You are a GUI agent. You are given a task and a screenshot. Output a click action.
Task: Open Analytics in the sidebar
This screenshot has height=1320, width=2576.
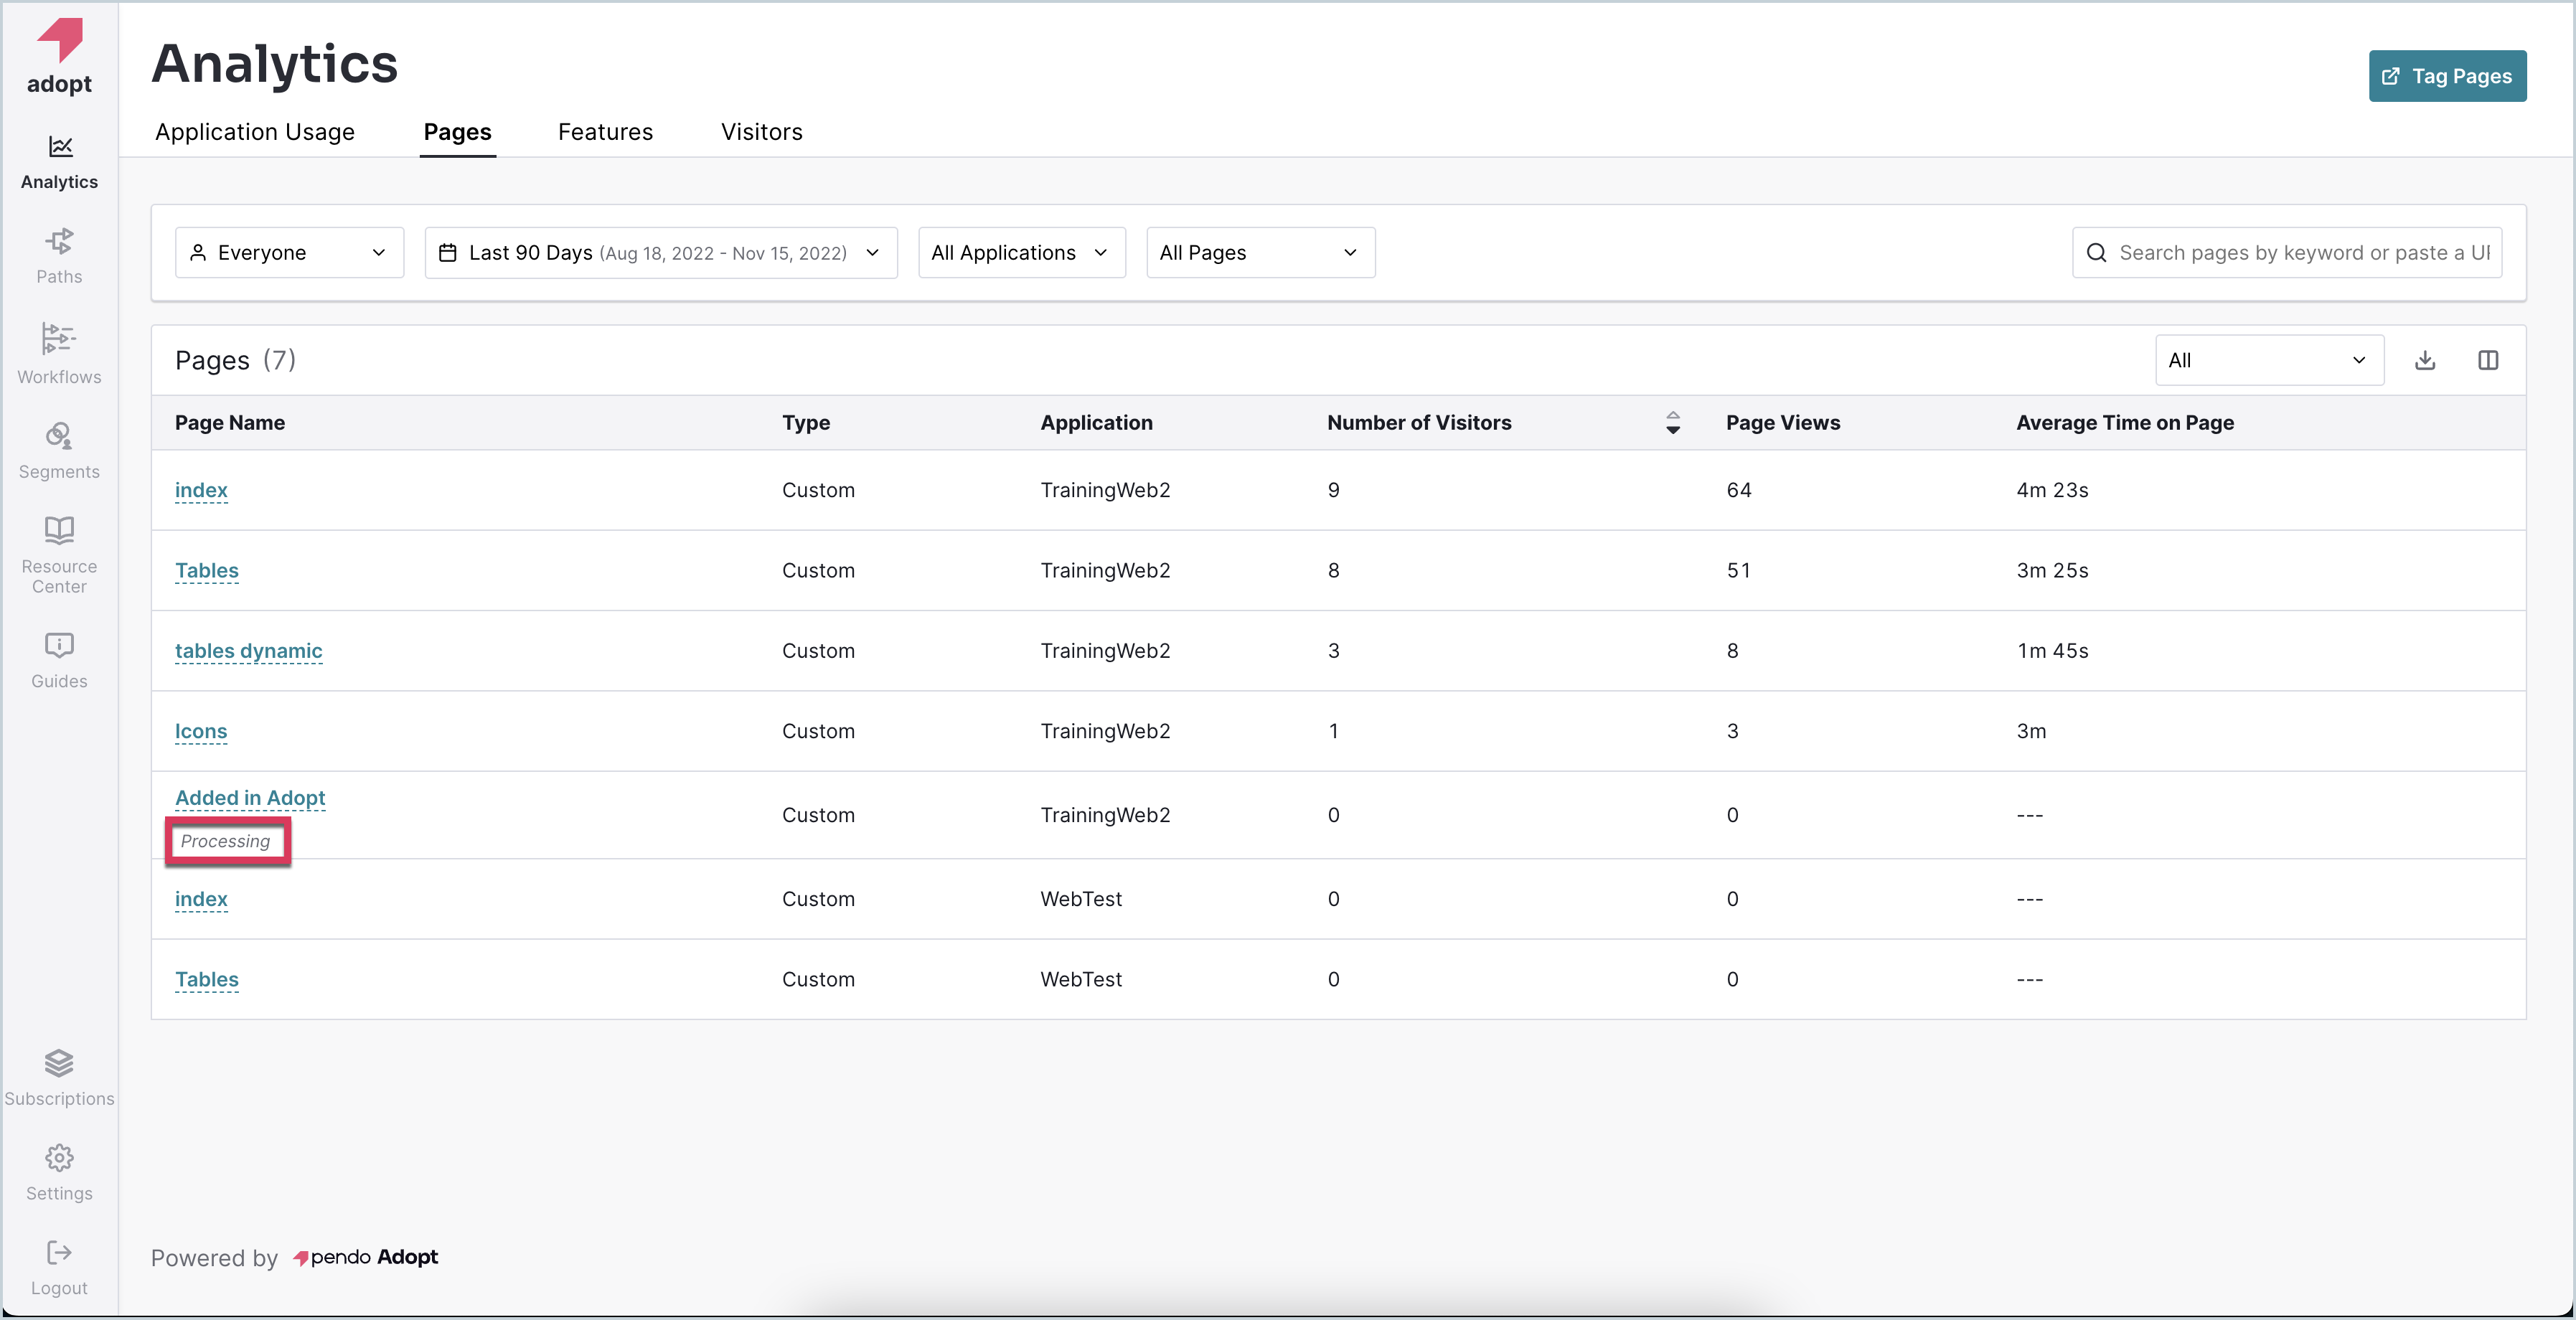coord(59,162)
